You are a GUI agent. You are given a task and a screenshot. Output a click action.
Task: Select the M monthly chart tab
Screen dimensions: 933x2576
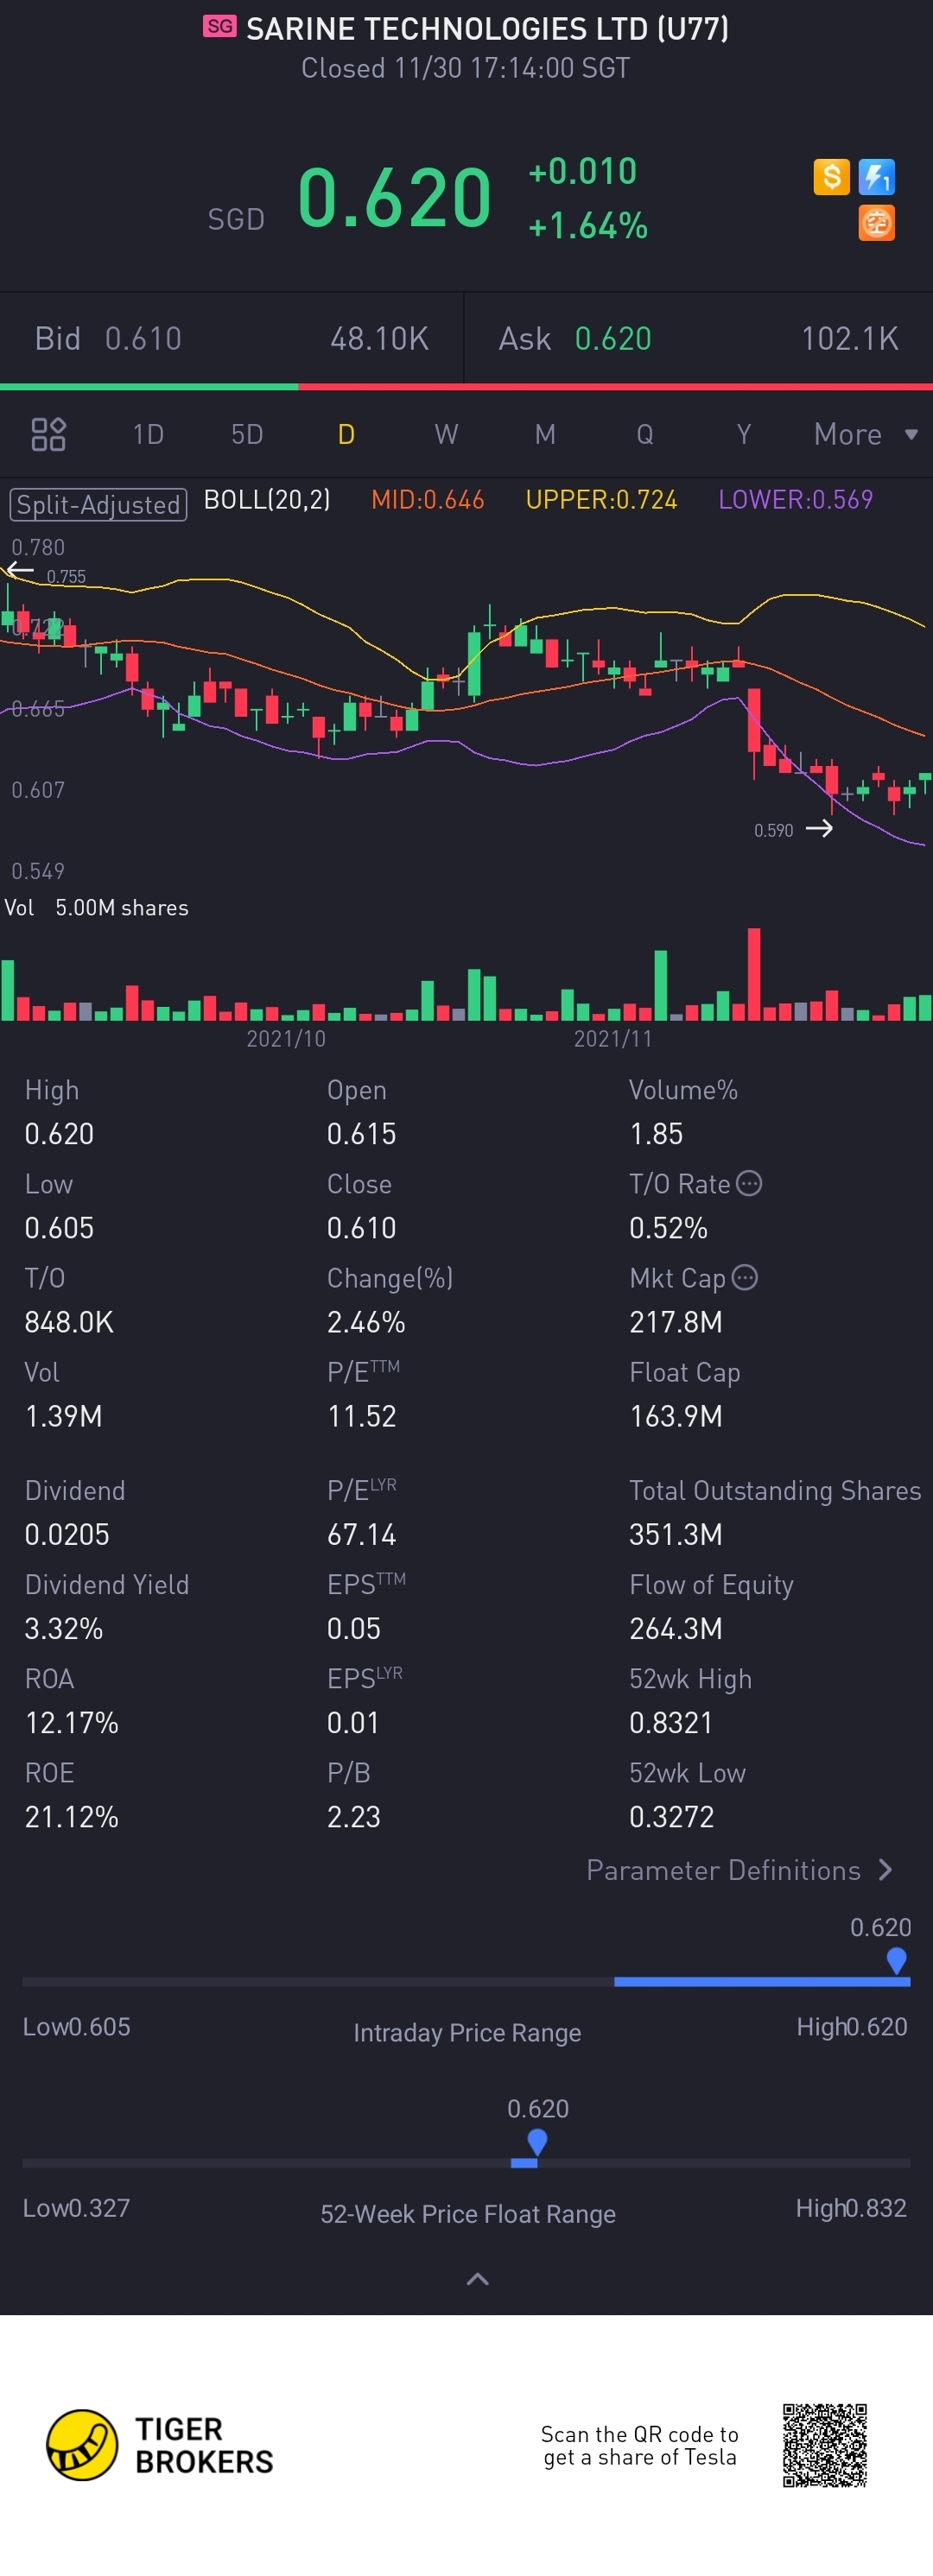[x=545, y=434]
